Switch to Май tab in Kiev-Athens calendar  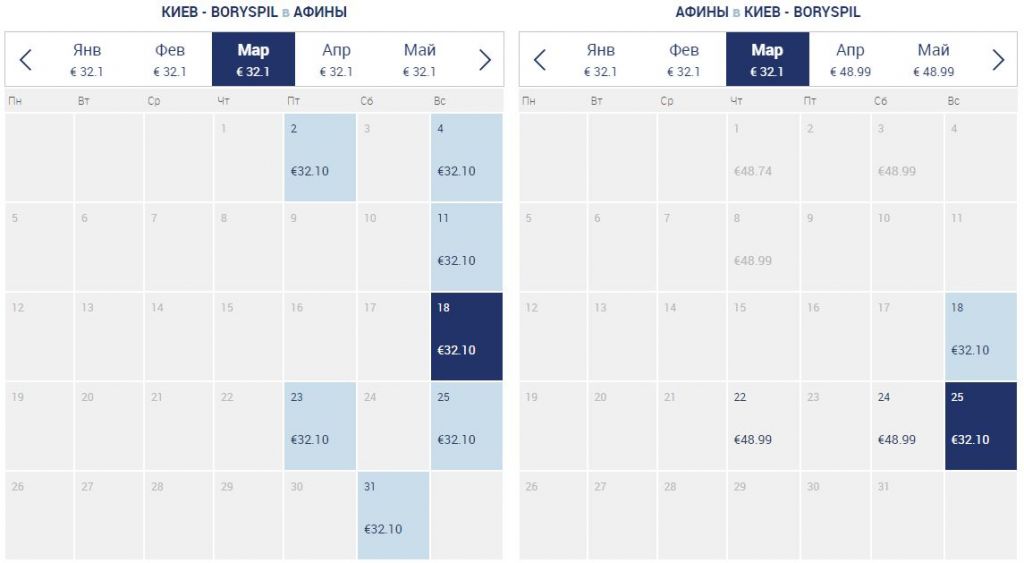tap(420, 60)
